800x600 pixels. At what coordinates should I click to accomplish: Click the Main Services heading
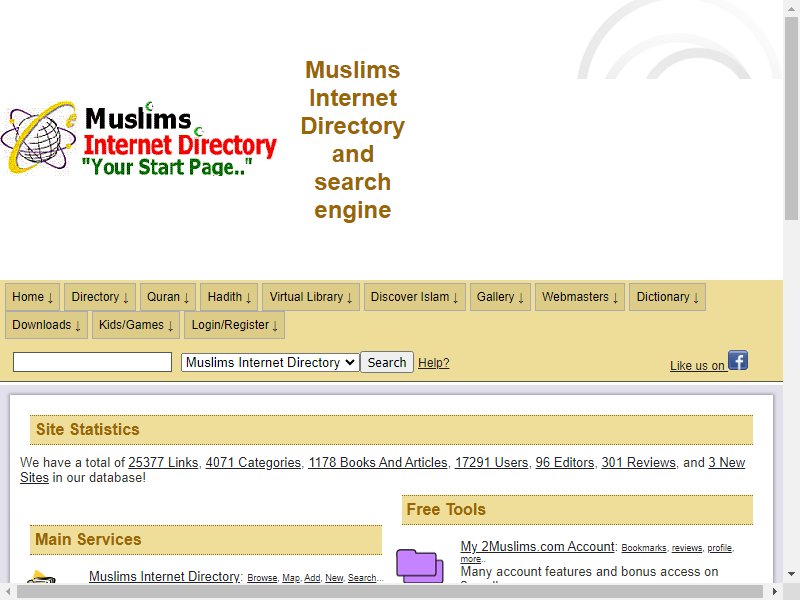tap(88, 540)
